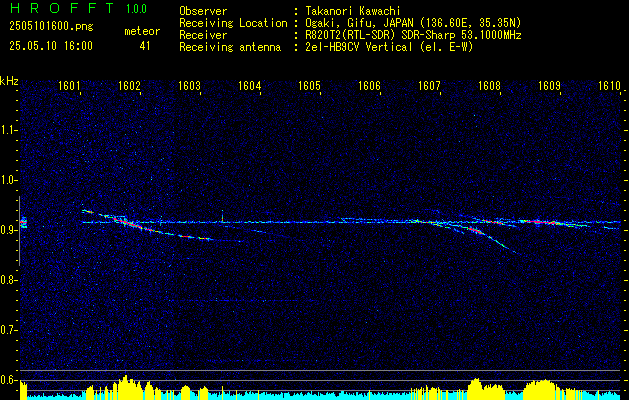Click the filename 2505101600.png
Viewport: 629px width, 400px height.
click(x=51, y=27)
